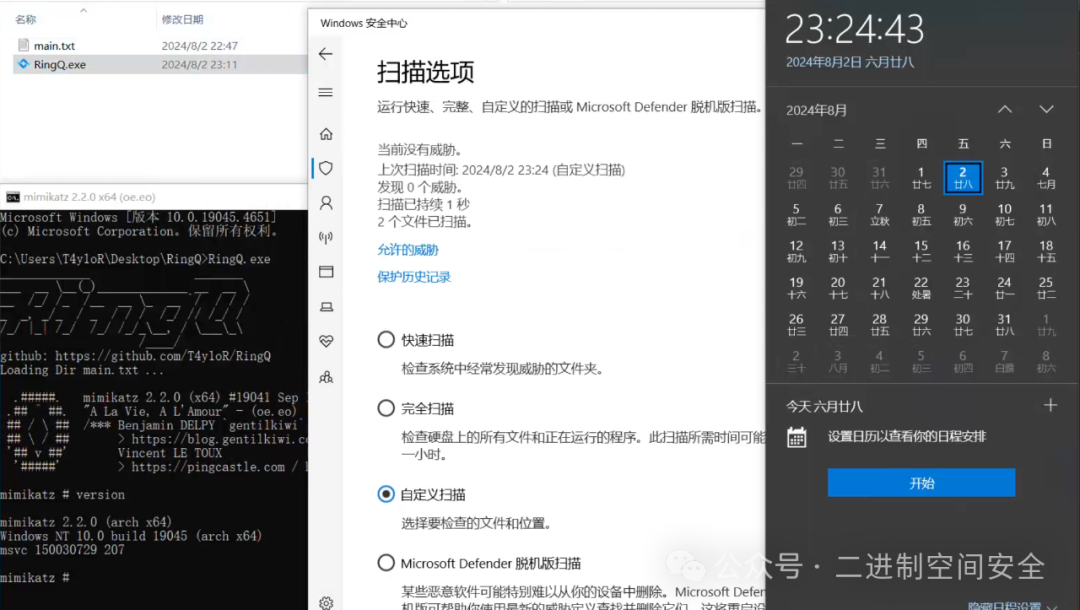
Task: Click the mimikatz 2.2.0 x64 title bar
Action: [x=154, y=197]
